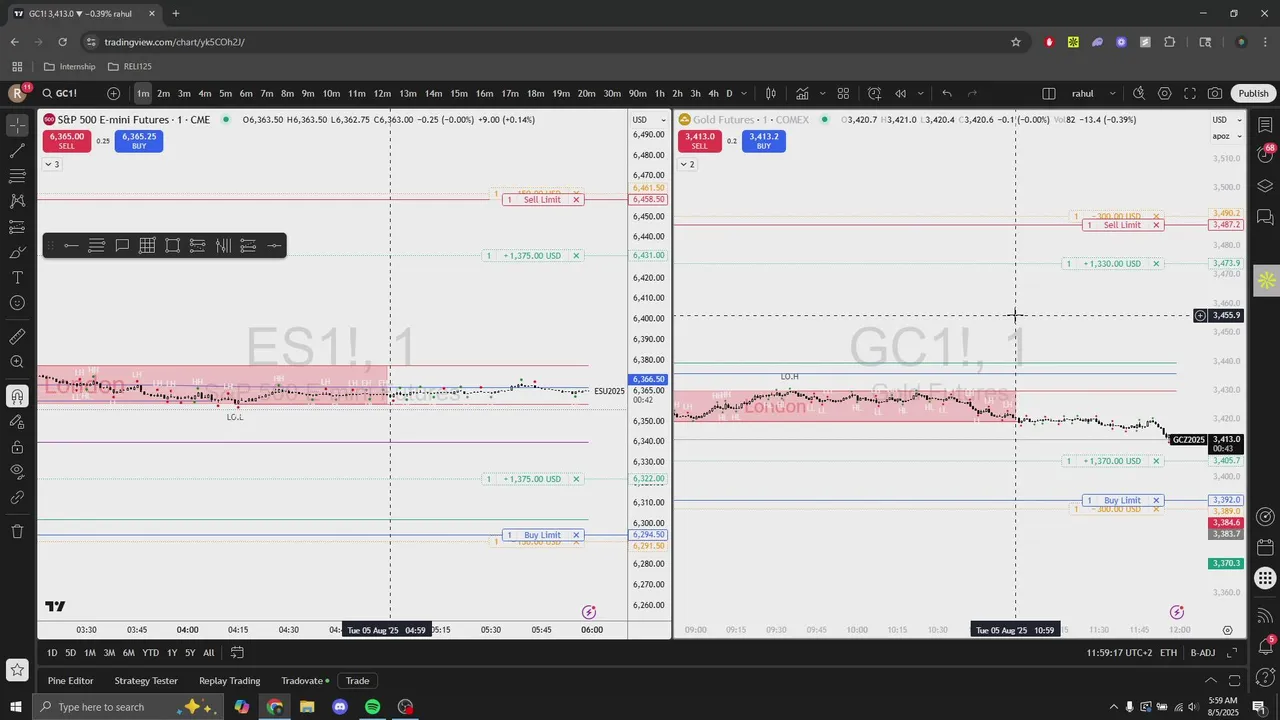
Task: Open the go-to-date calendar
Action: coord(237,653)
